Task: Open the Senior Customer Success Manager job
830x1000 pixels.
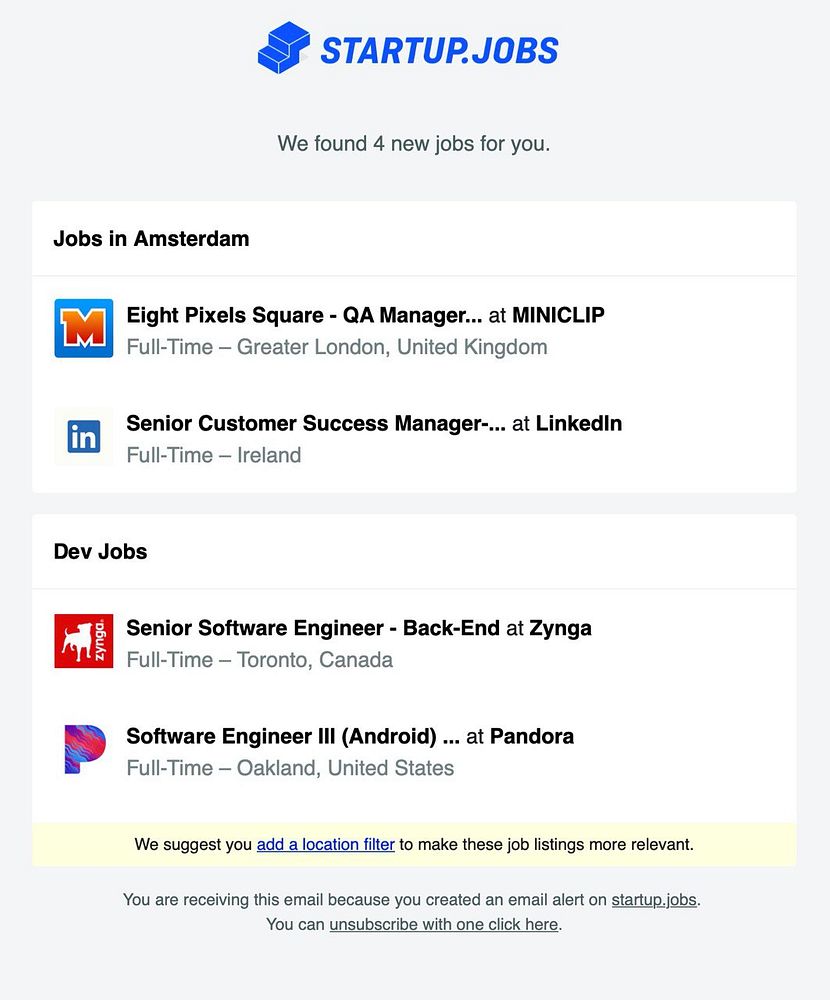Action: (315, 423)
